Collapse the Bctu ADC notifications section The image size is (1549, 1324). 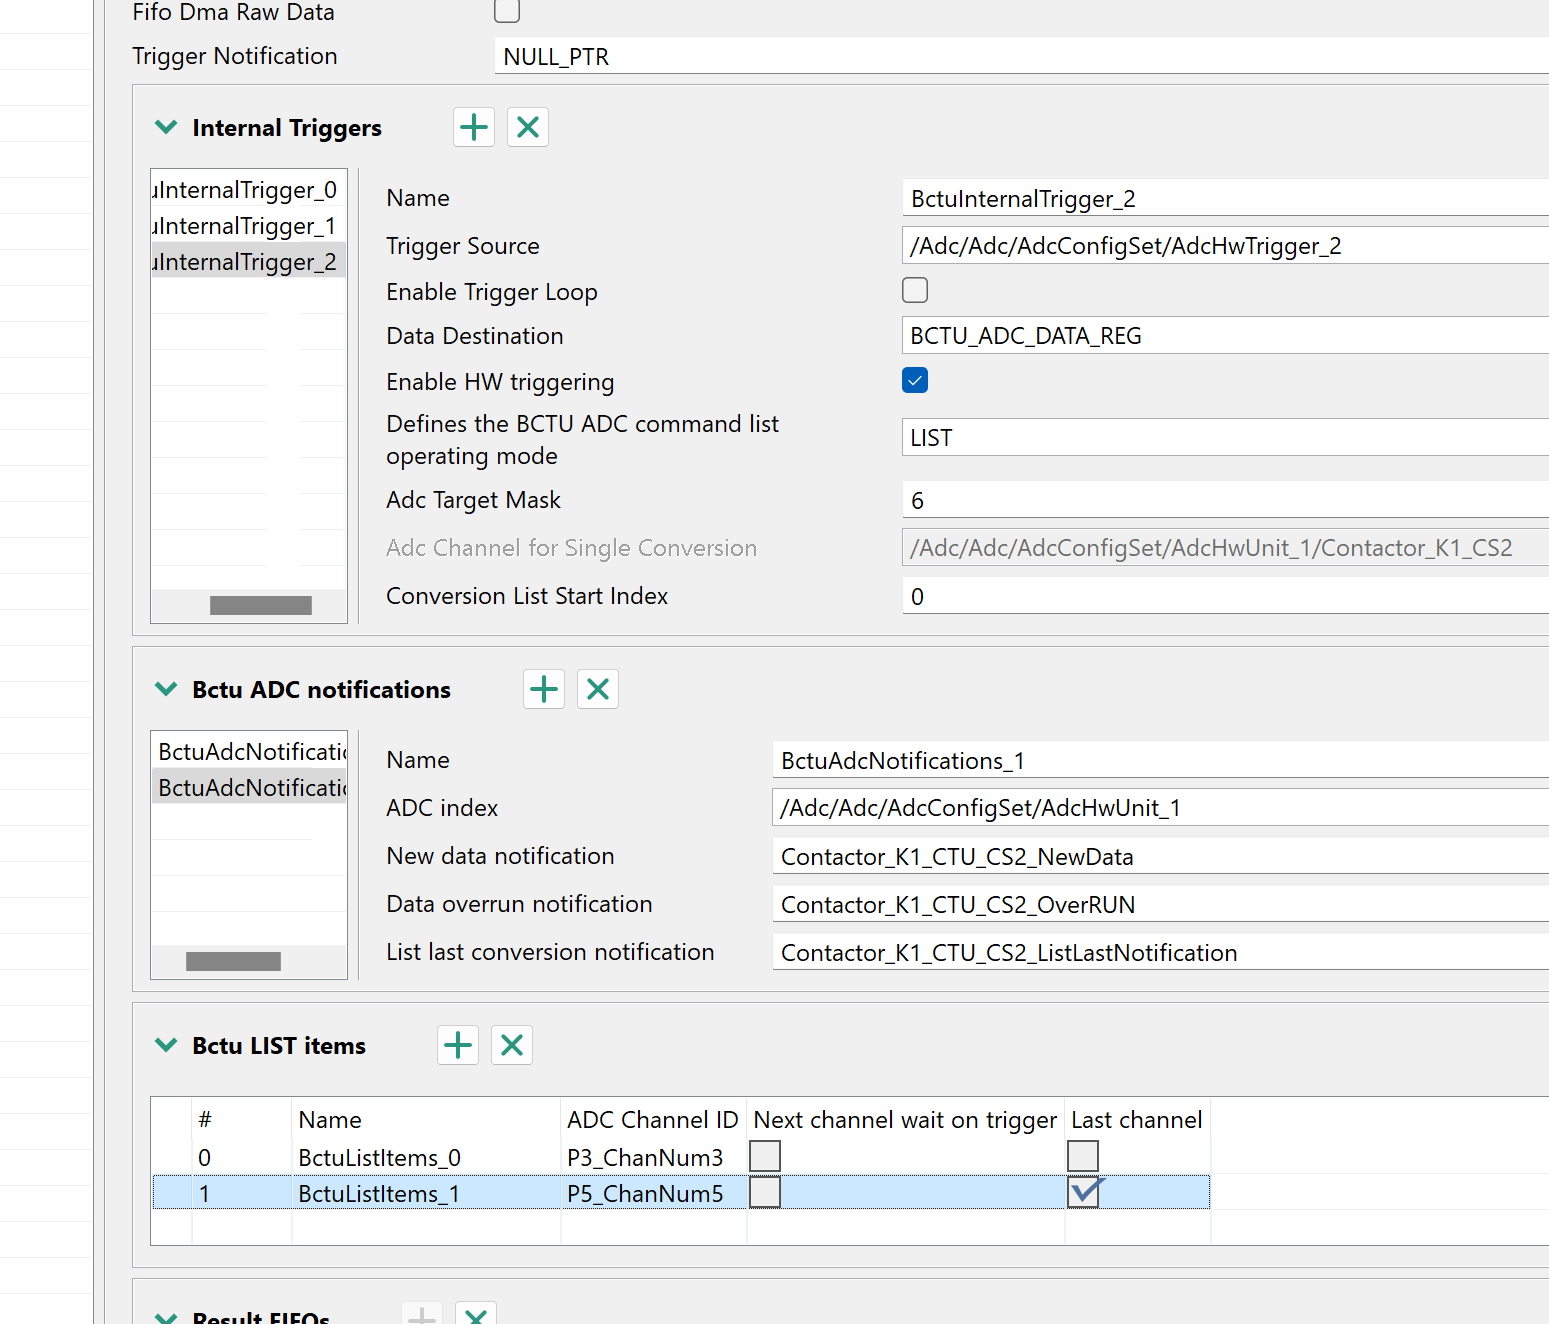(166, 689)
